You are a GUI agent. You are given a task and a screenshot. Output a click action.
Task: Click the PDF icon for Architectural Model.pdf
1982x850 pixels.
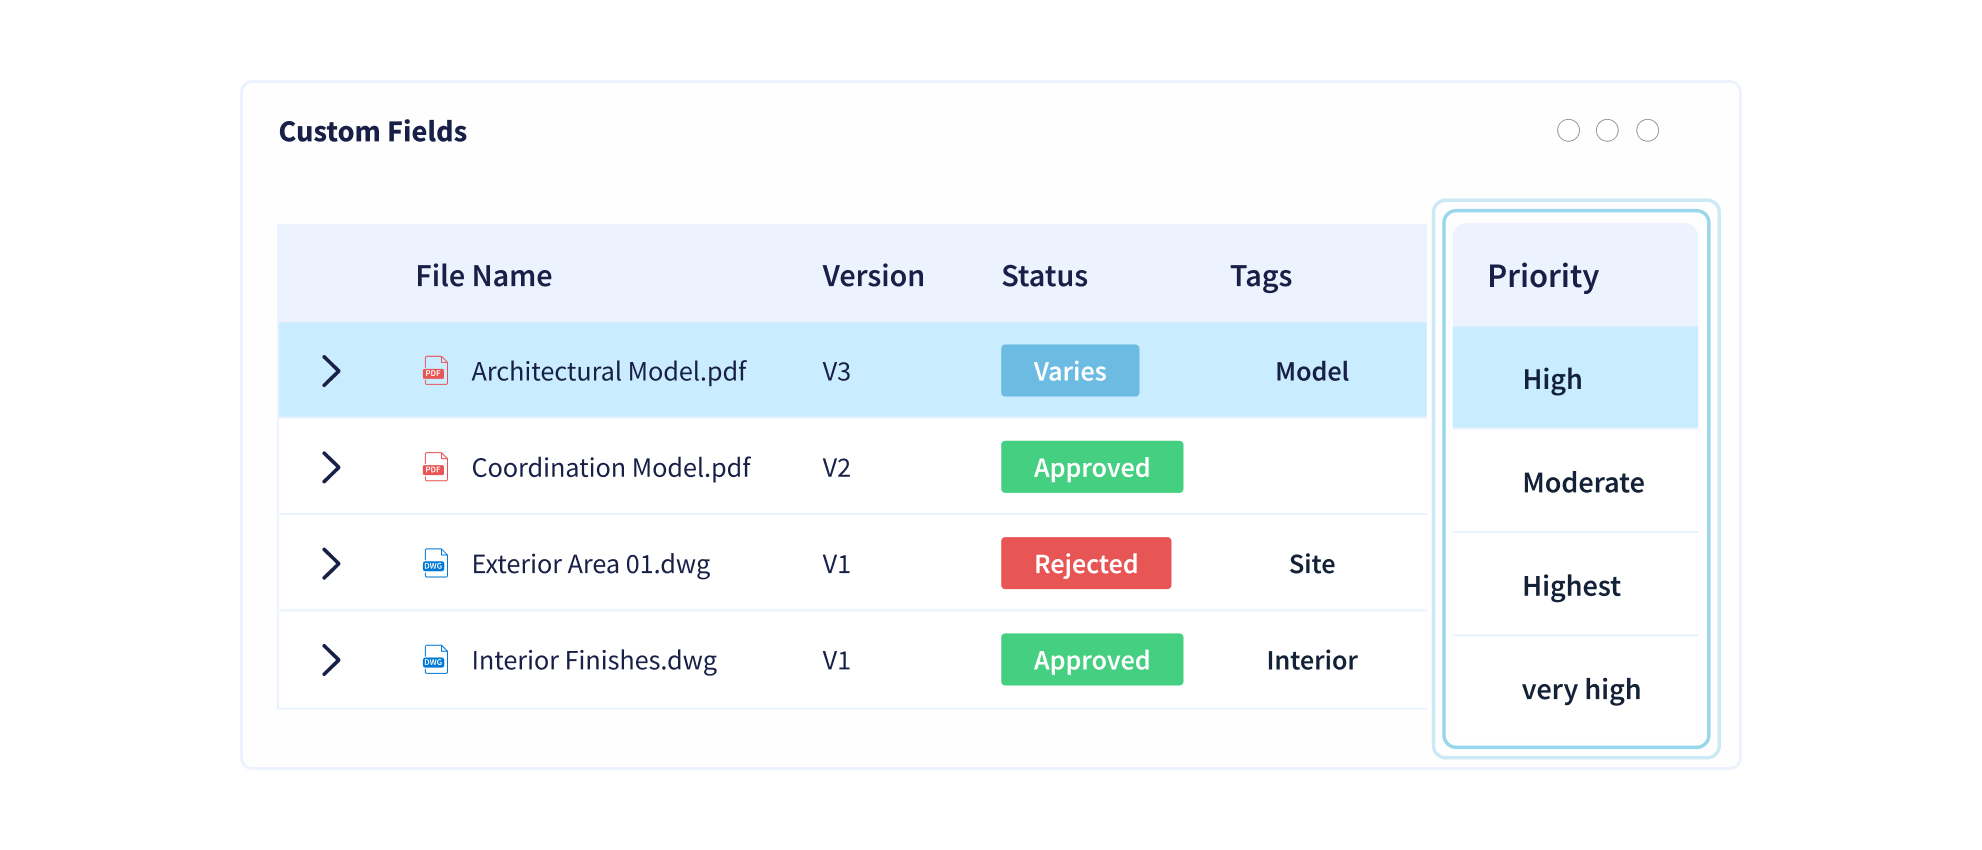[435, 371]
